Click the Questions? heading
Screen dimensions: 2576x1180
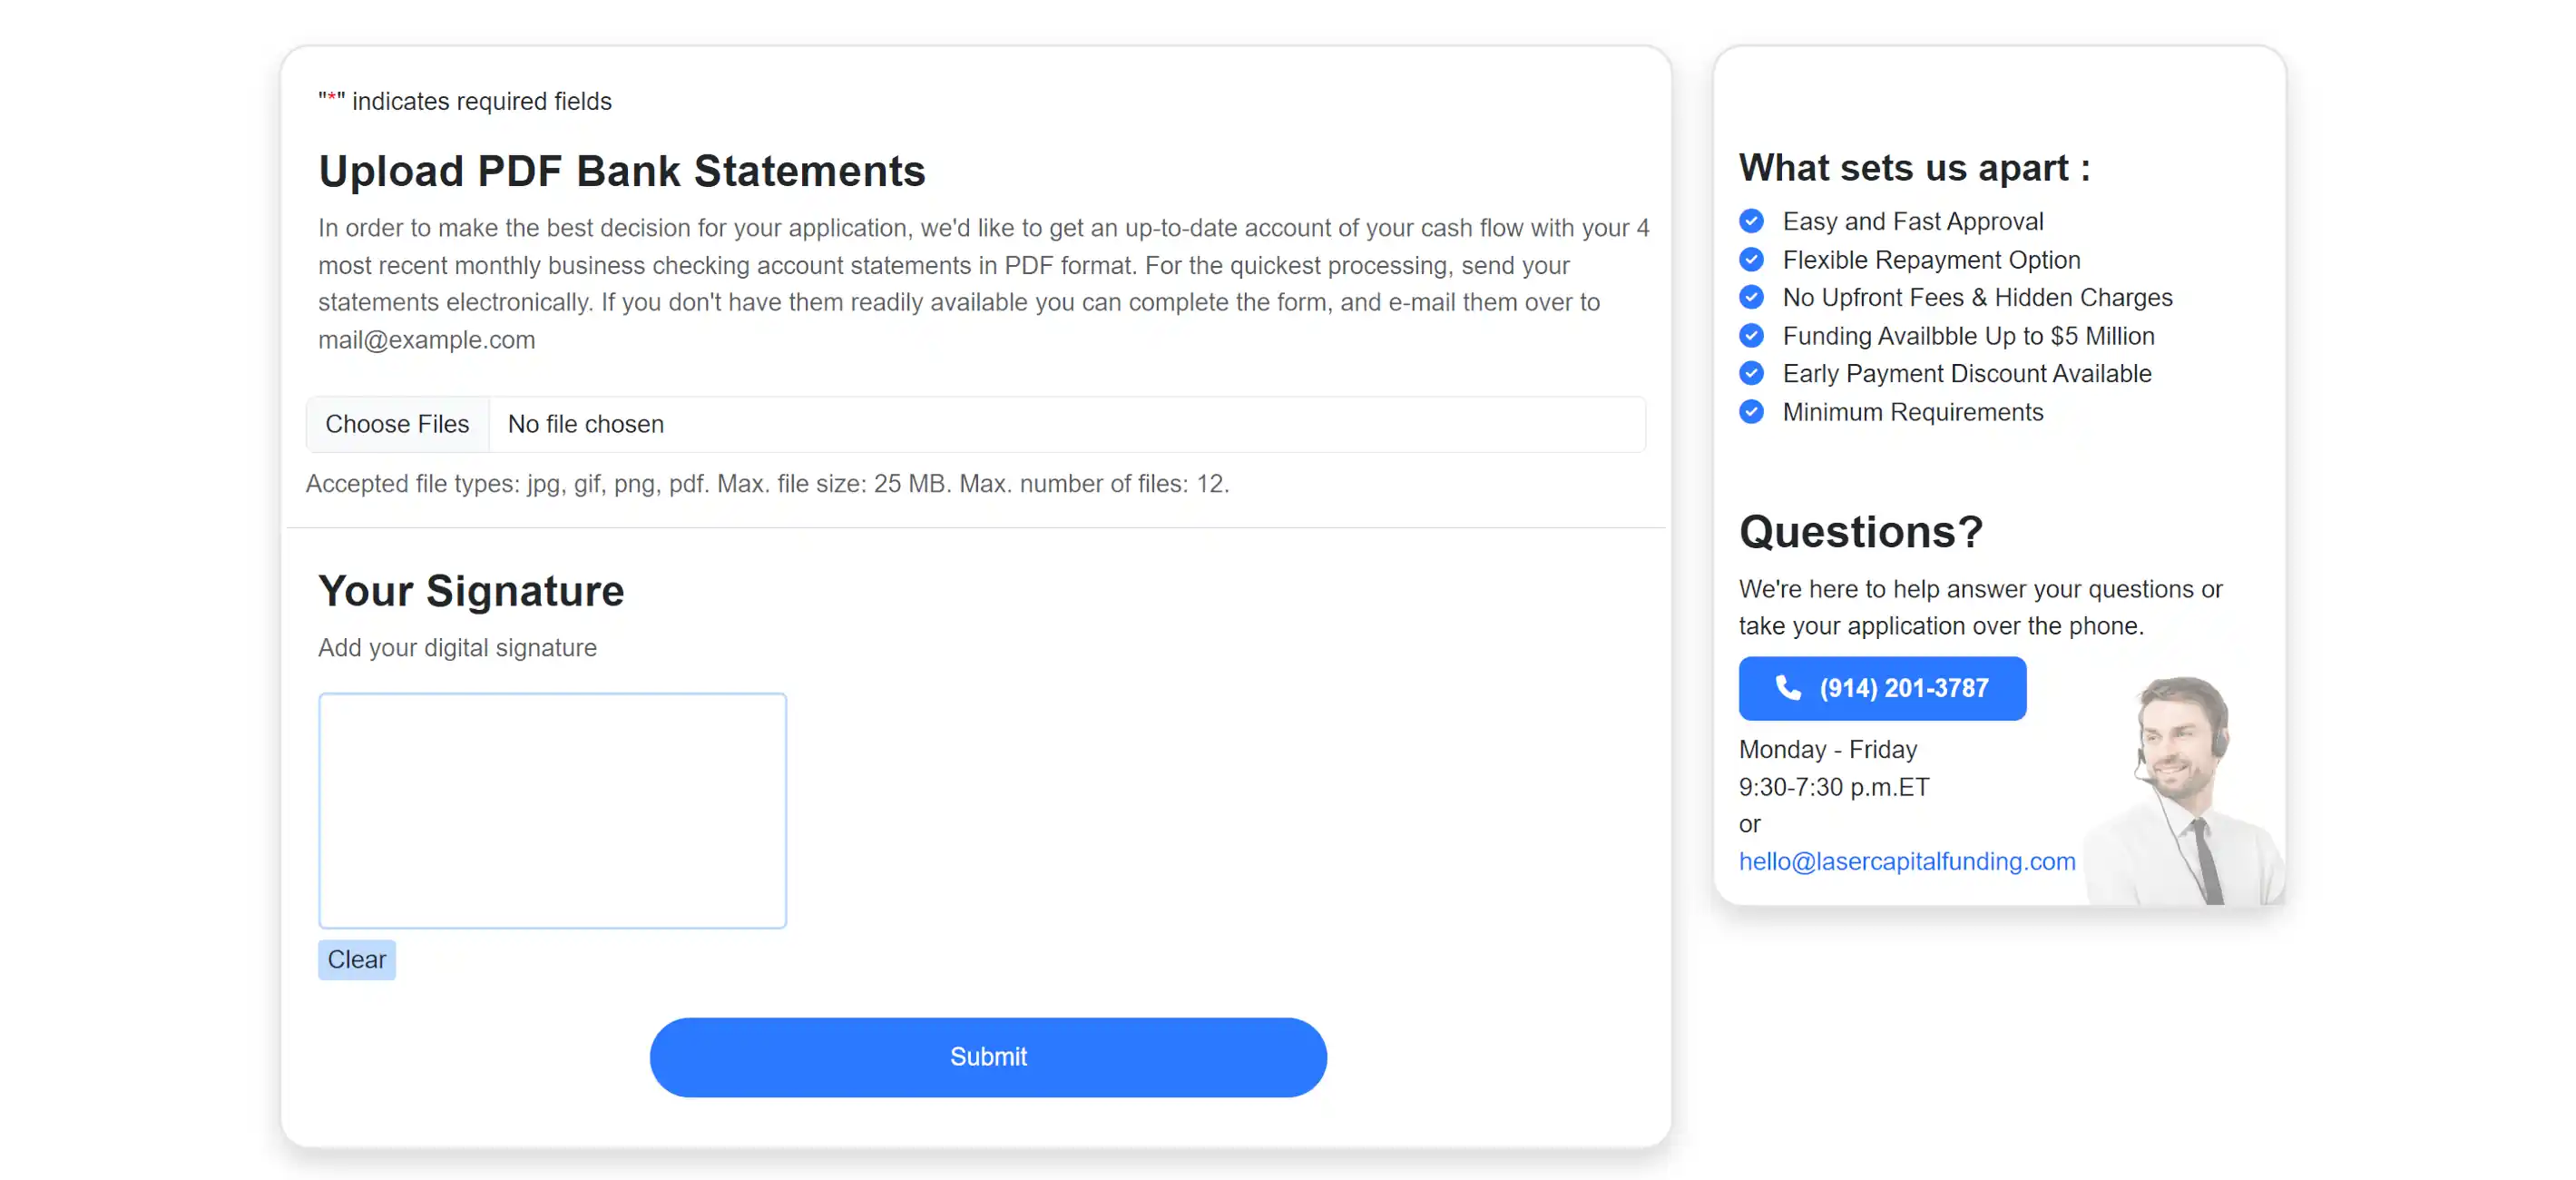[x=1860, y=531]
